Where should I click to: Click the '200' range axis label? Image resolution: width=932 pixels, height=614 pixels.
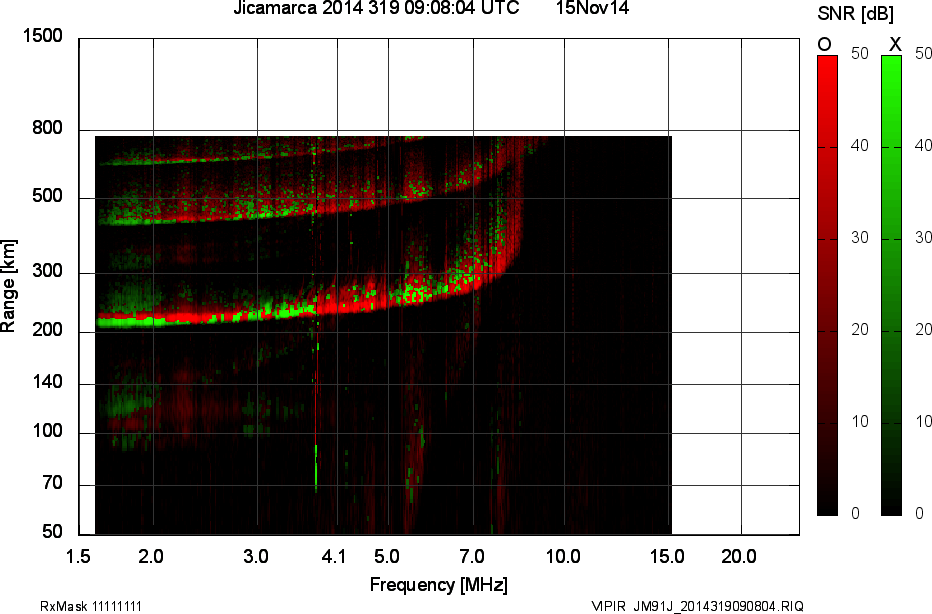tap(47, 330)
